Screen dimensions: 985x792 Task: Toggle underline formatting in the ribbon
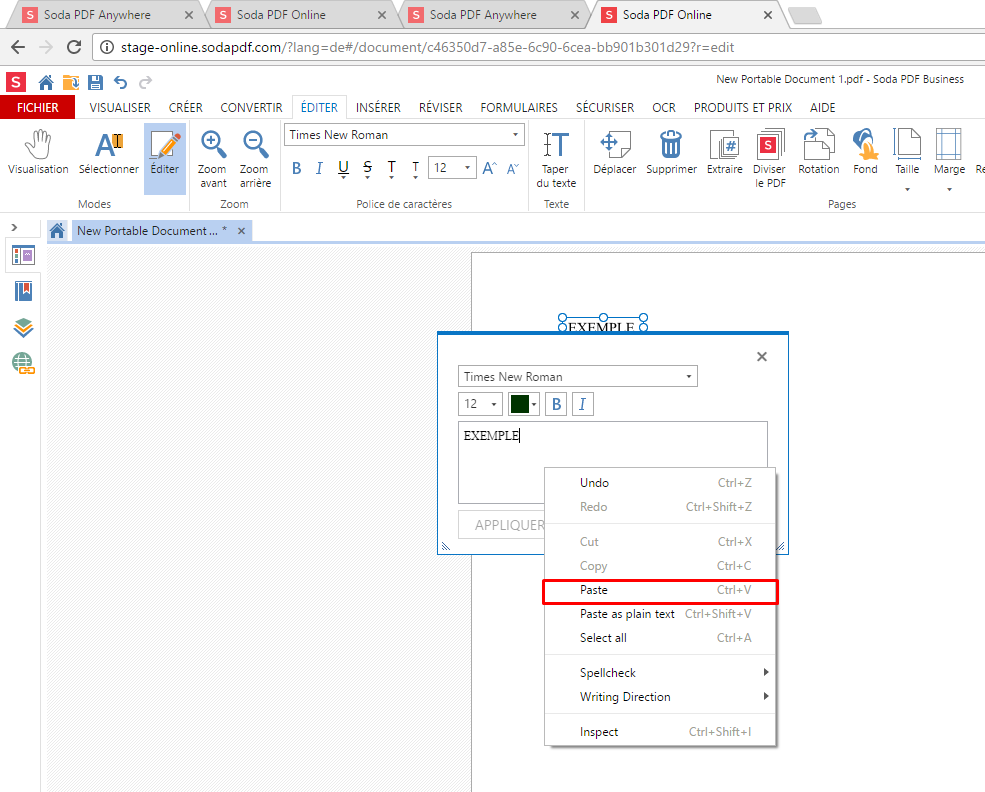tap(343, 168)
